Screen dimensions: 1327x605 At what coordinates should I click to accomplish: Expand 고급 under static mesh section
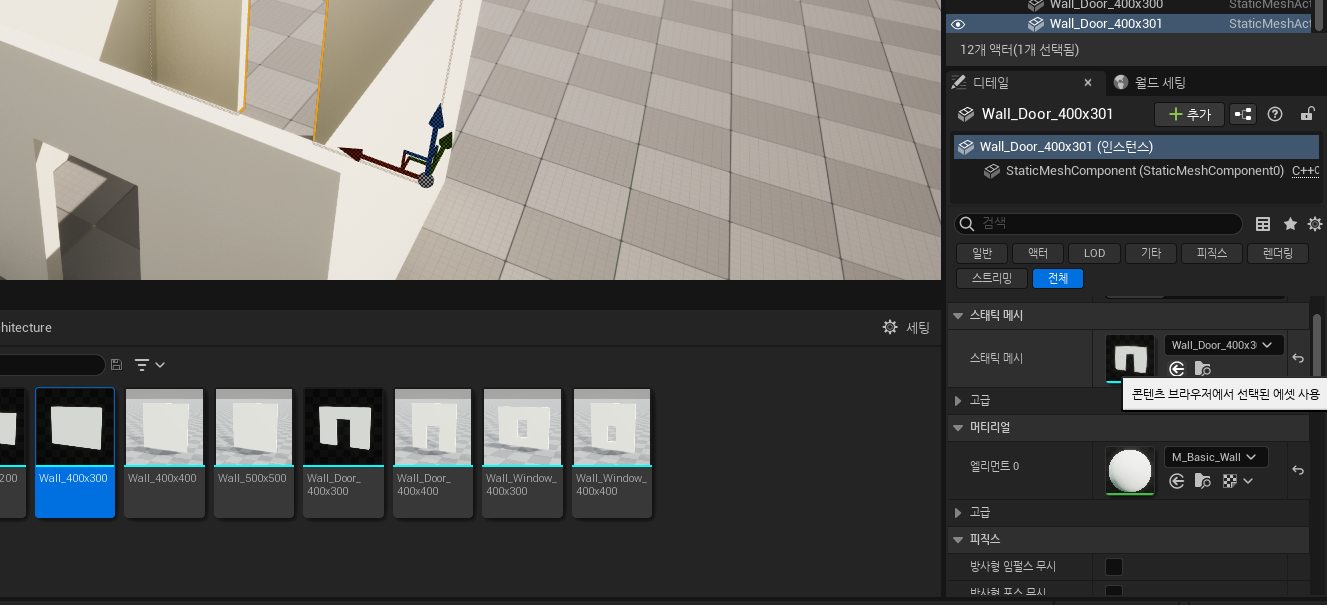[958, 400]
